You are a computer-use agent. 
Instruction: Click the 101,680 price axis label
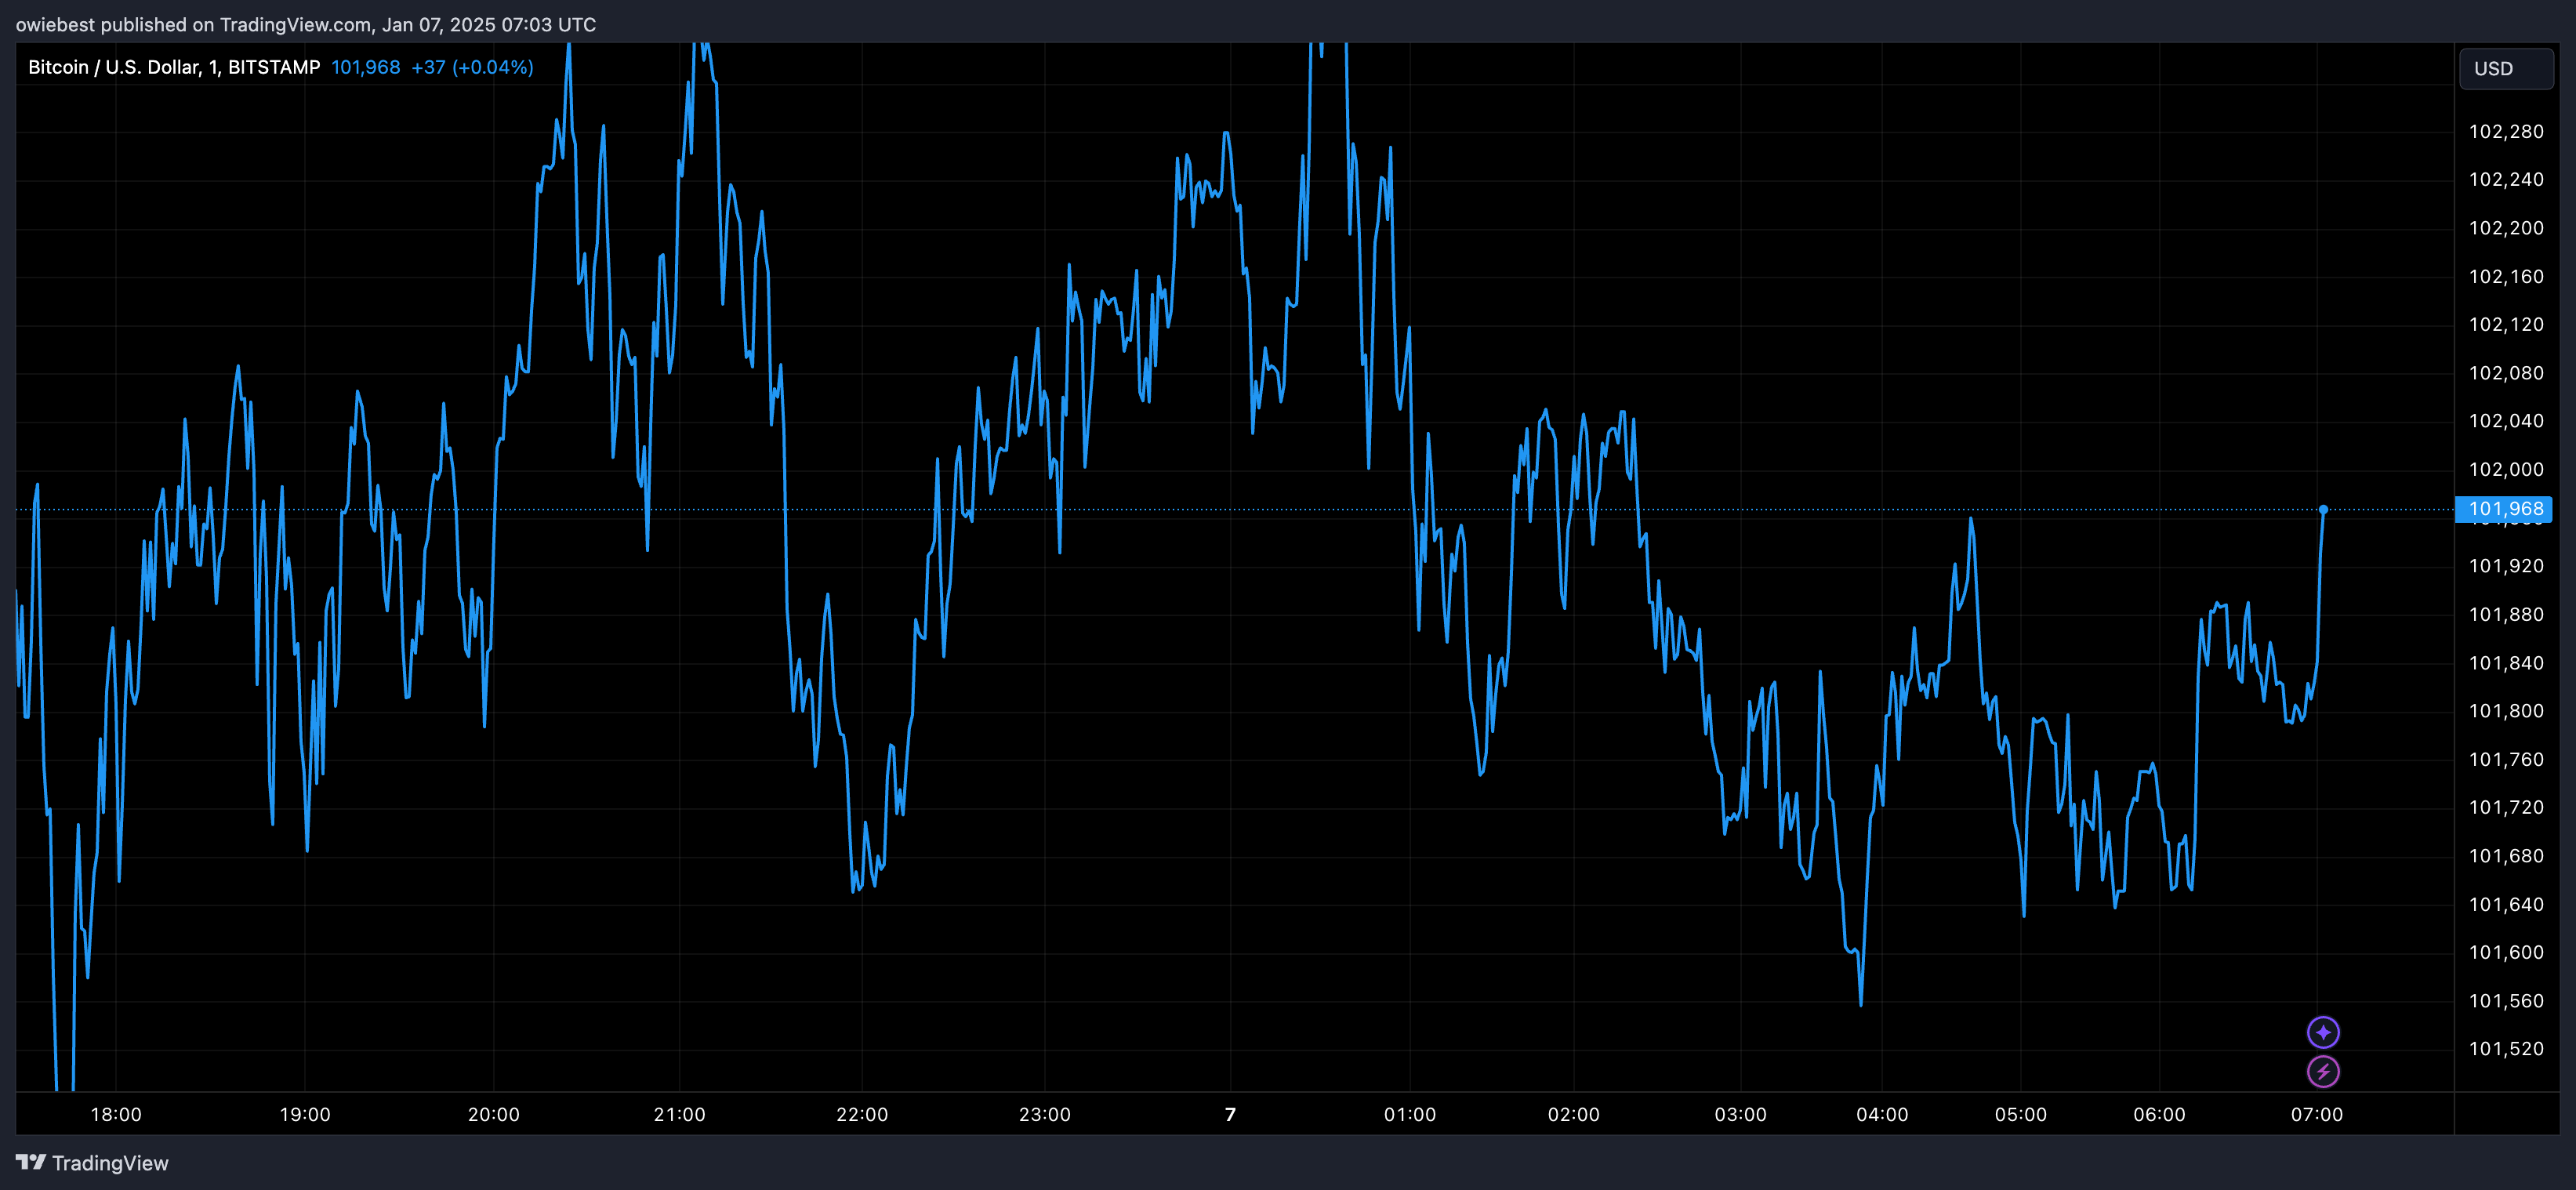point(2506,856)
